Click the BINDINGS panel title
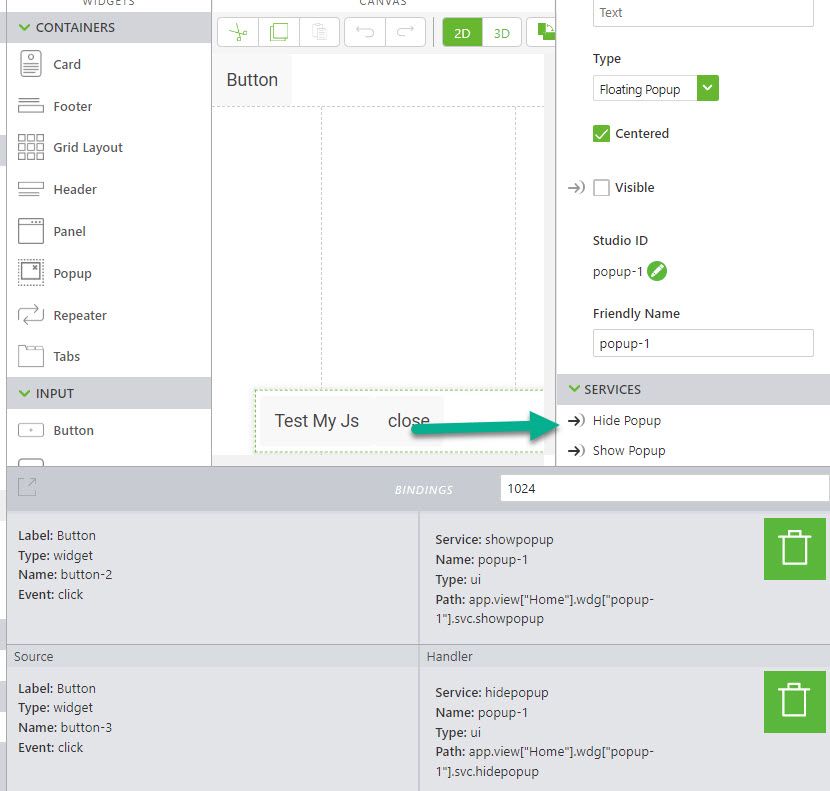The height and width of the screenshot is (791, 830). coord(423,490)
